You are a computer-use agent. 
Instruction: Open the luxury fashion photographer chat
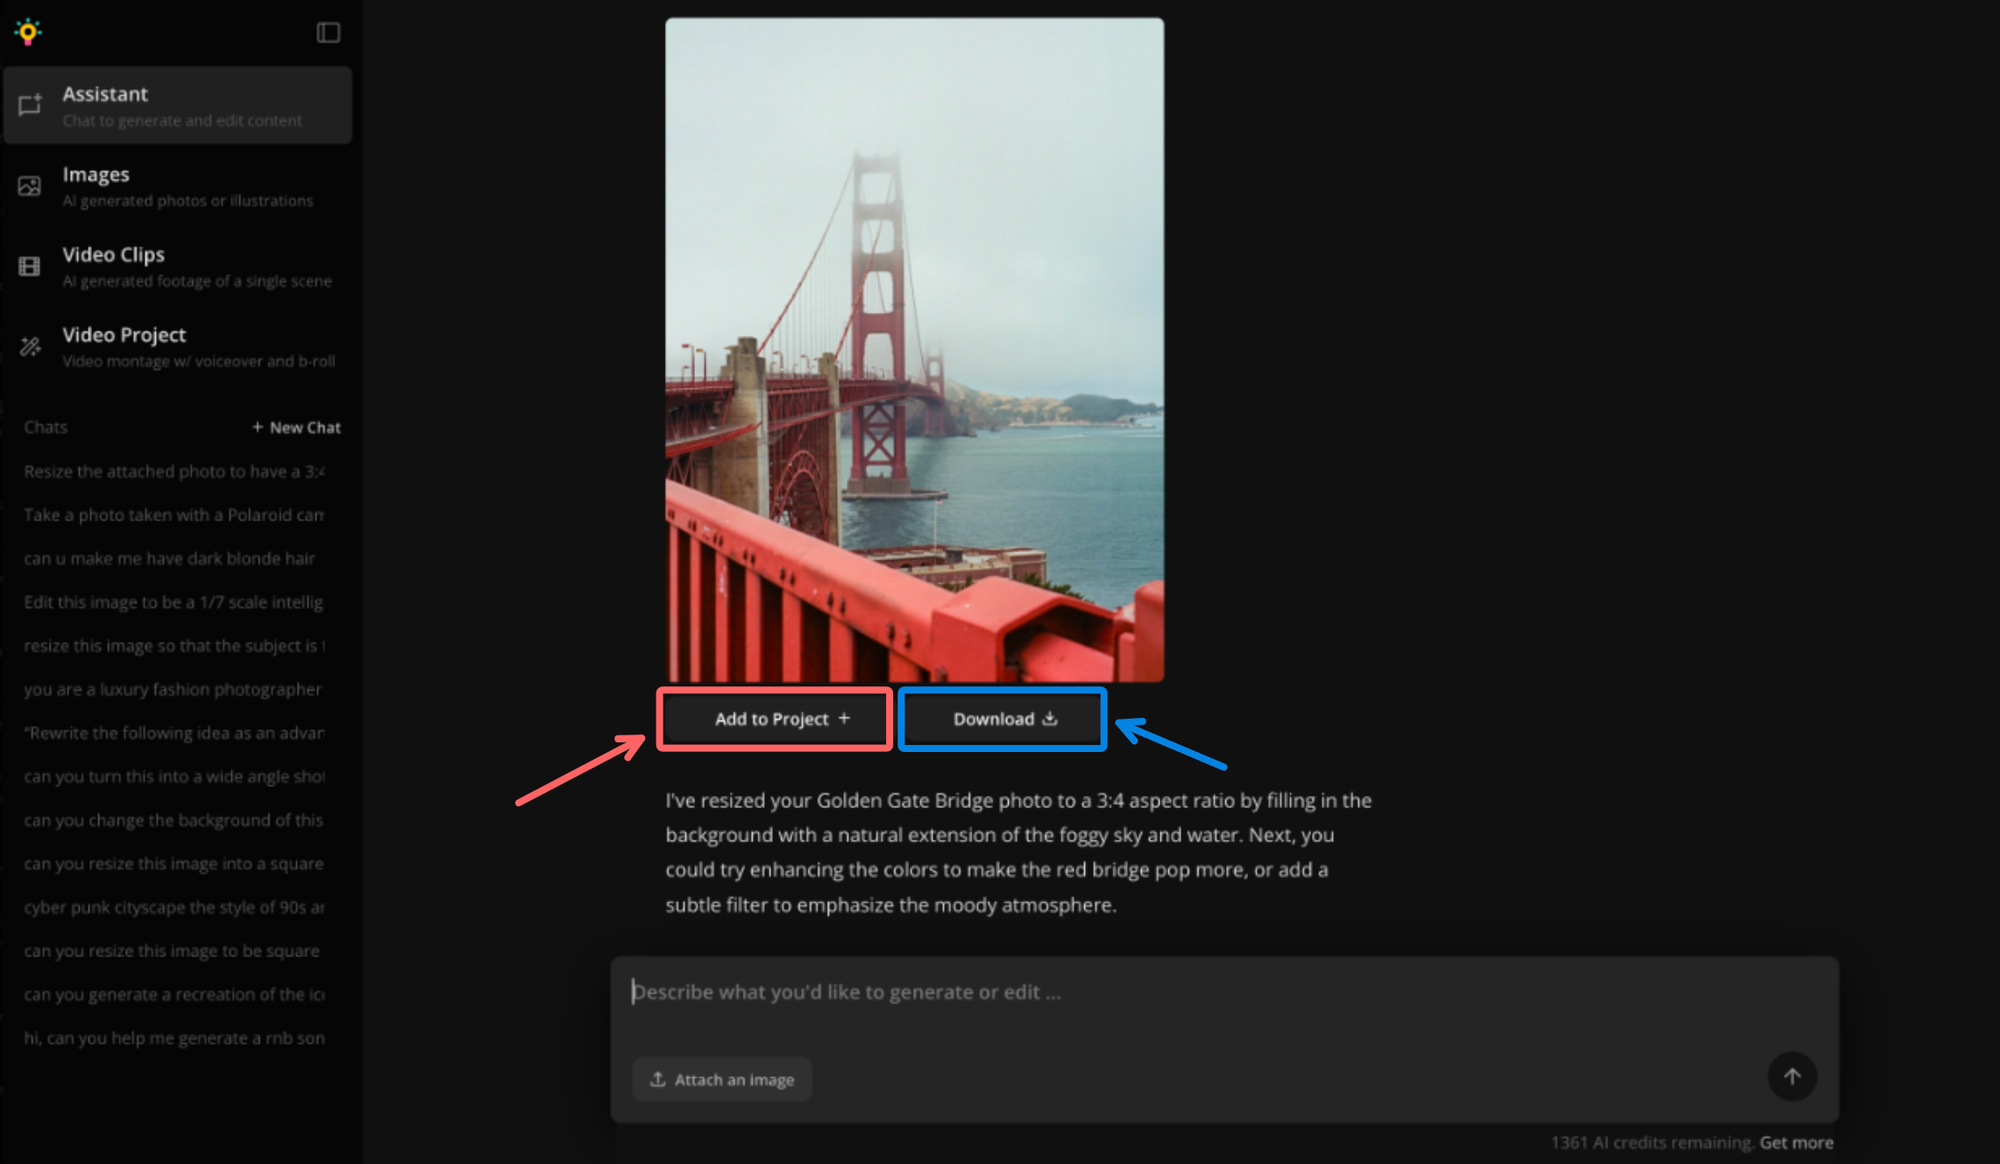click(172, 689)
